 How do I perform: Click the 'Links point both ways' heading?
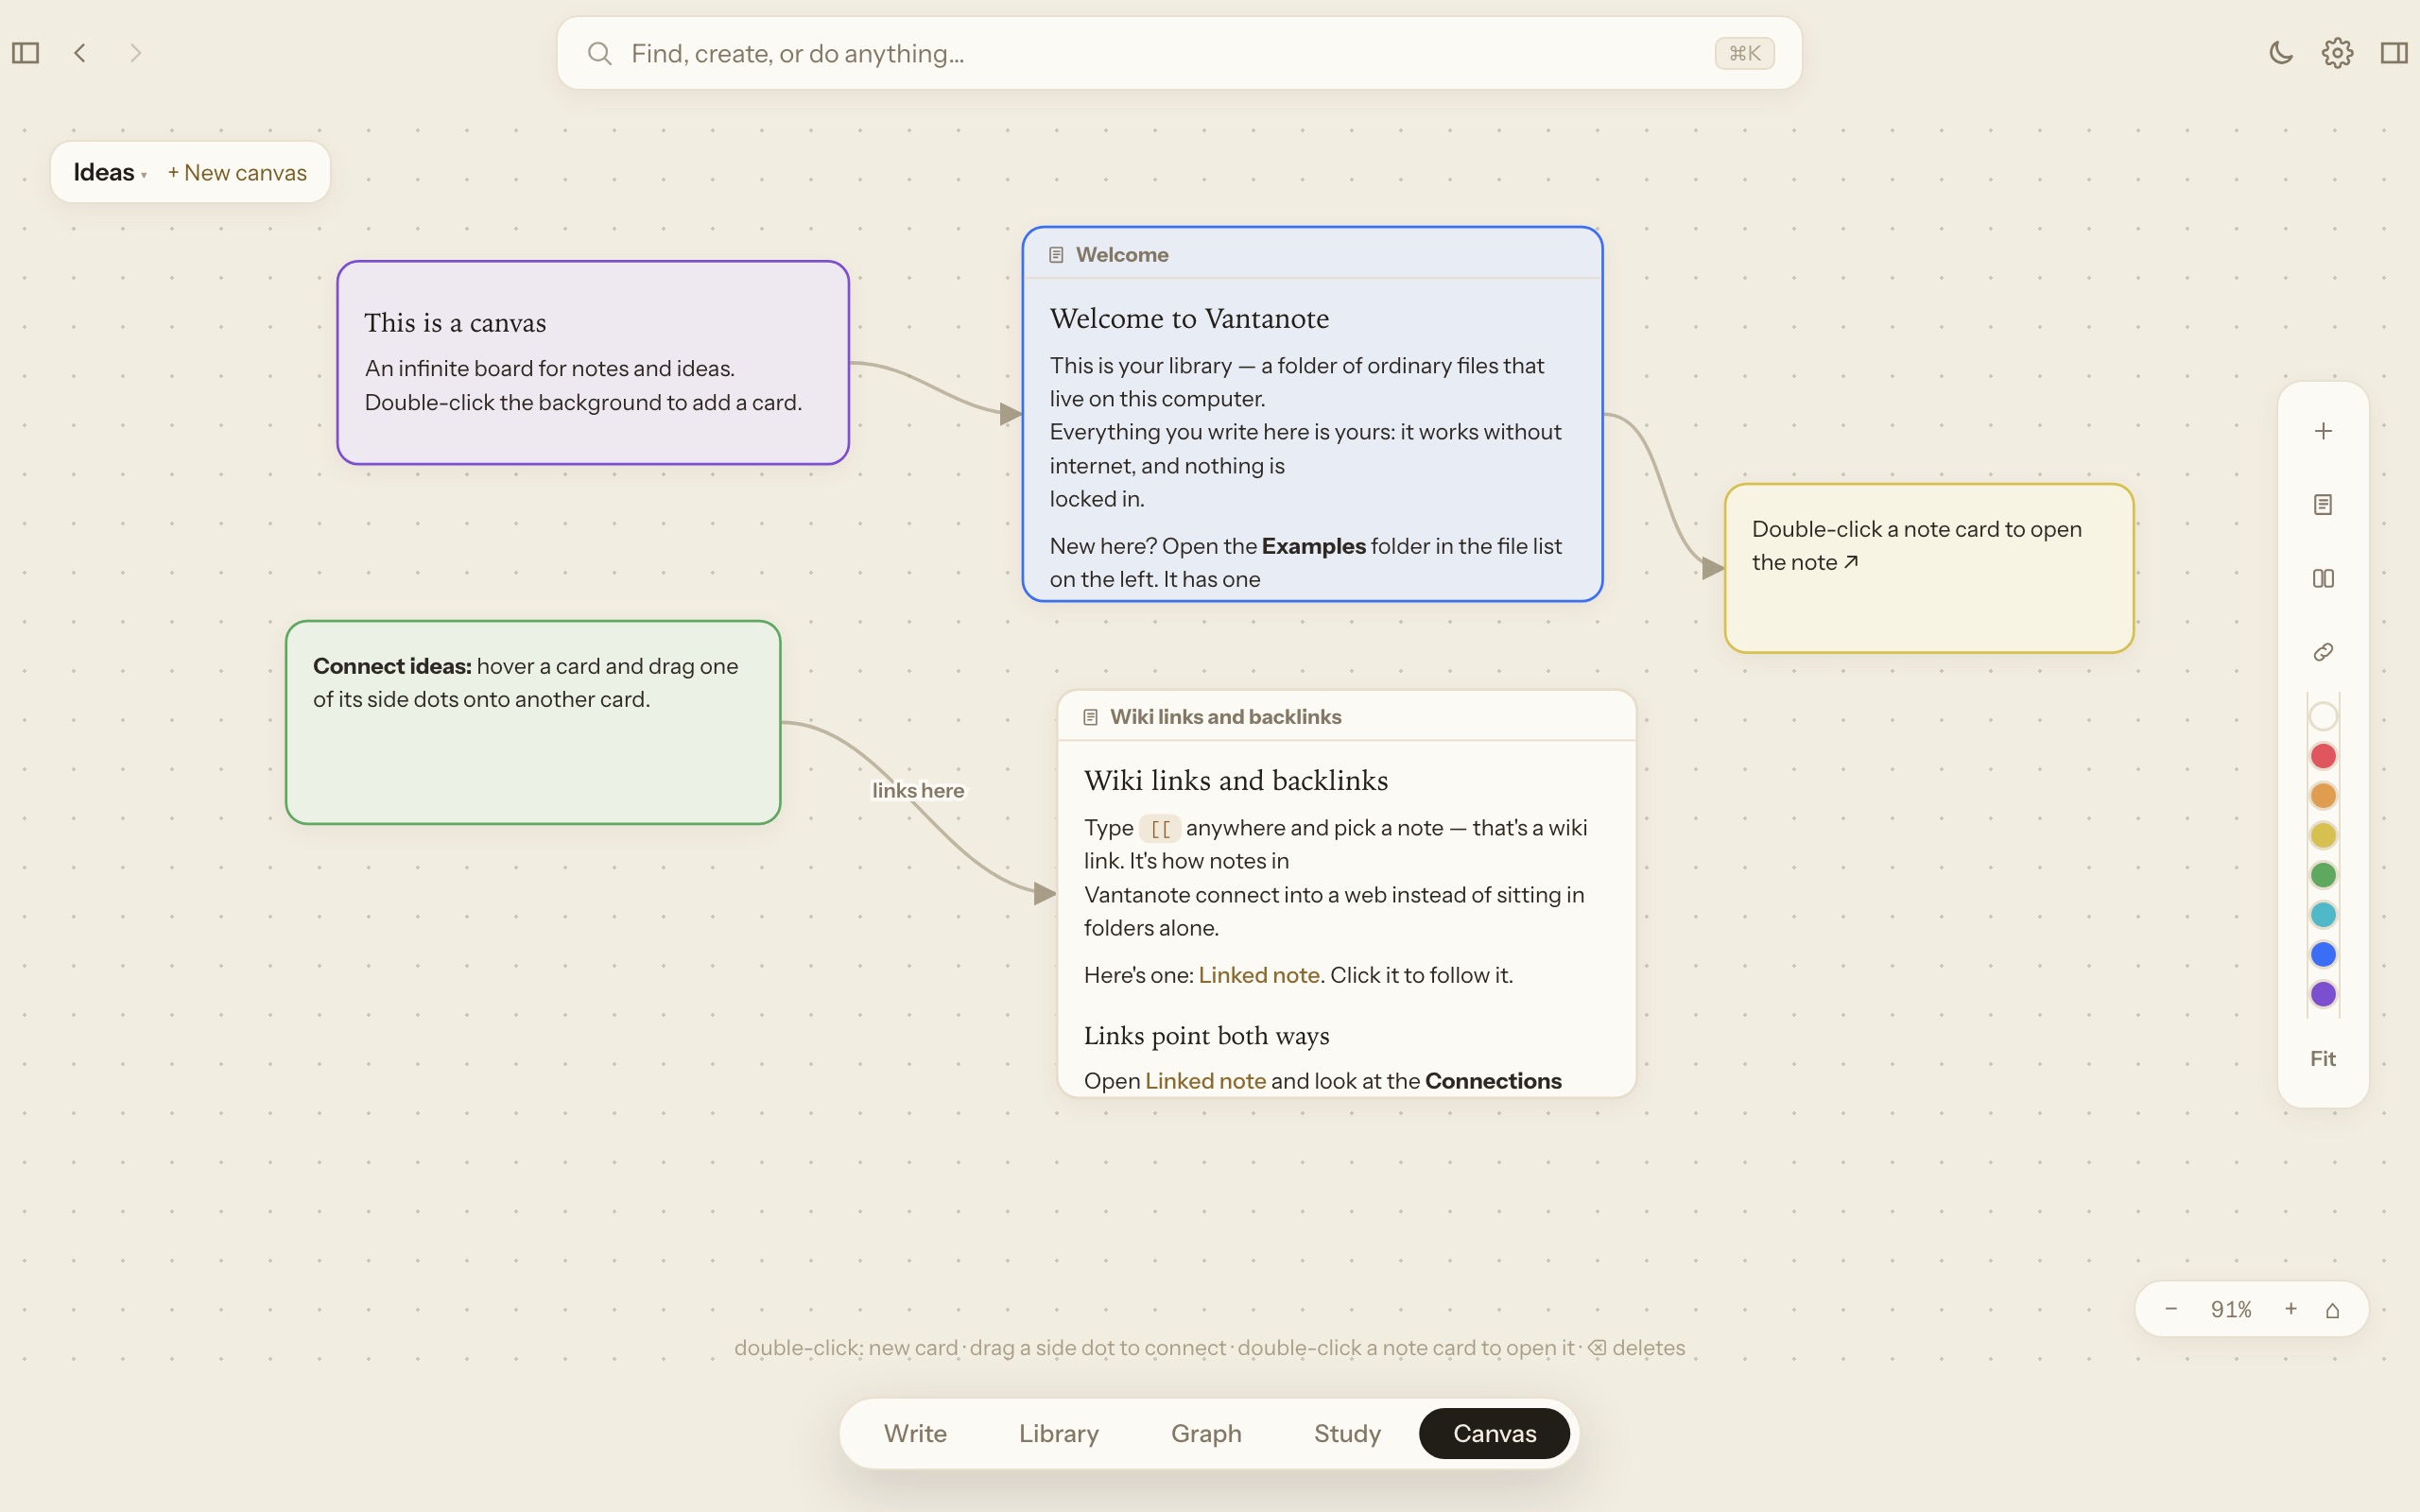click(1206, 1036)
